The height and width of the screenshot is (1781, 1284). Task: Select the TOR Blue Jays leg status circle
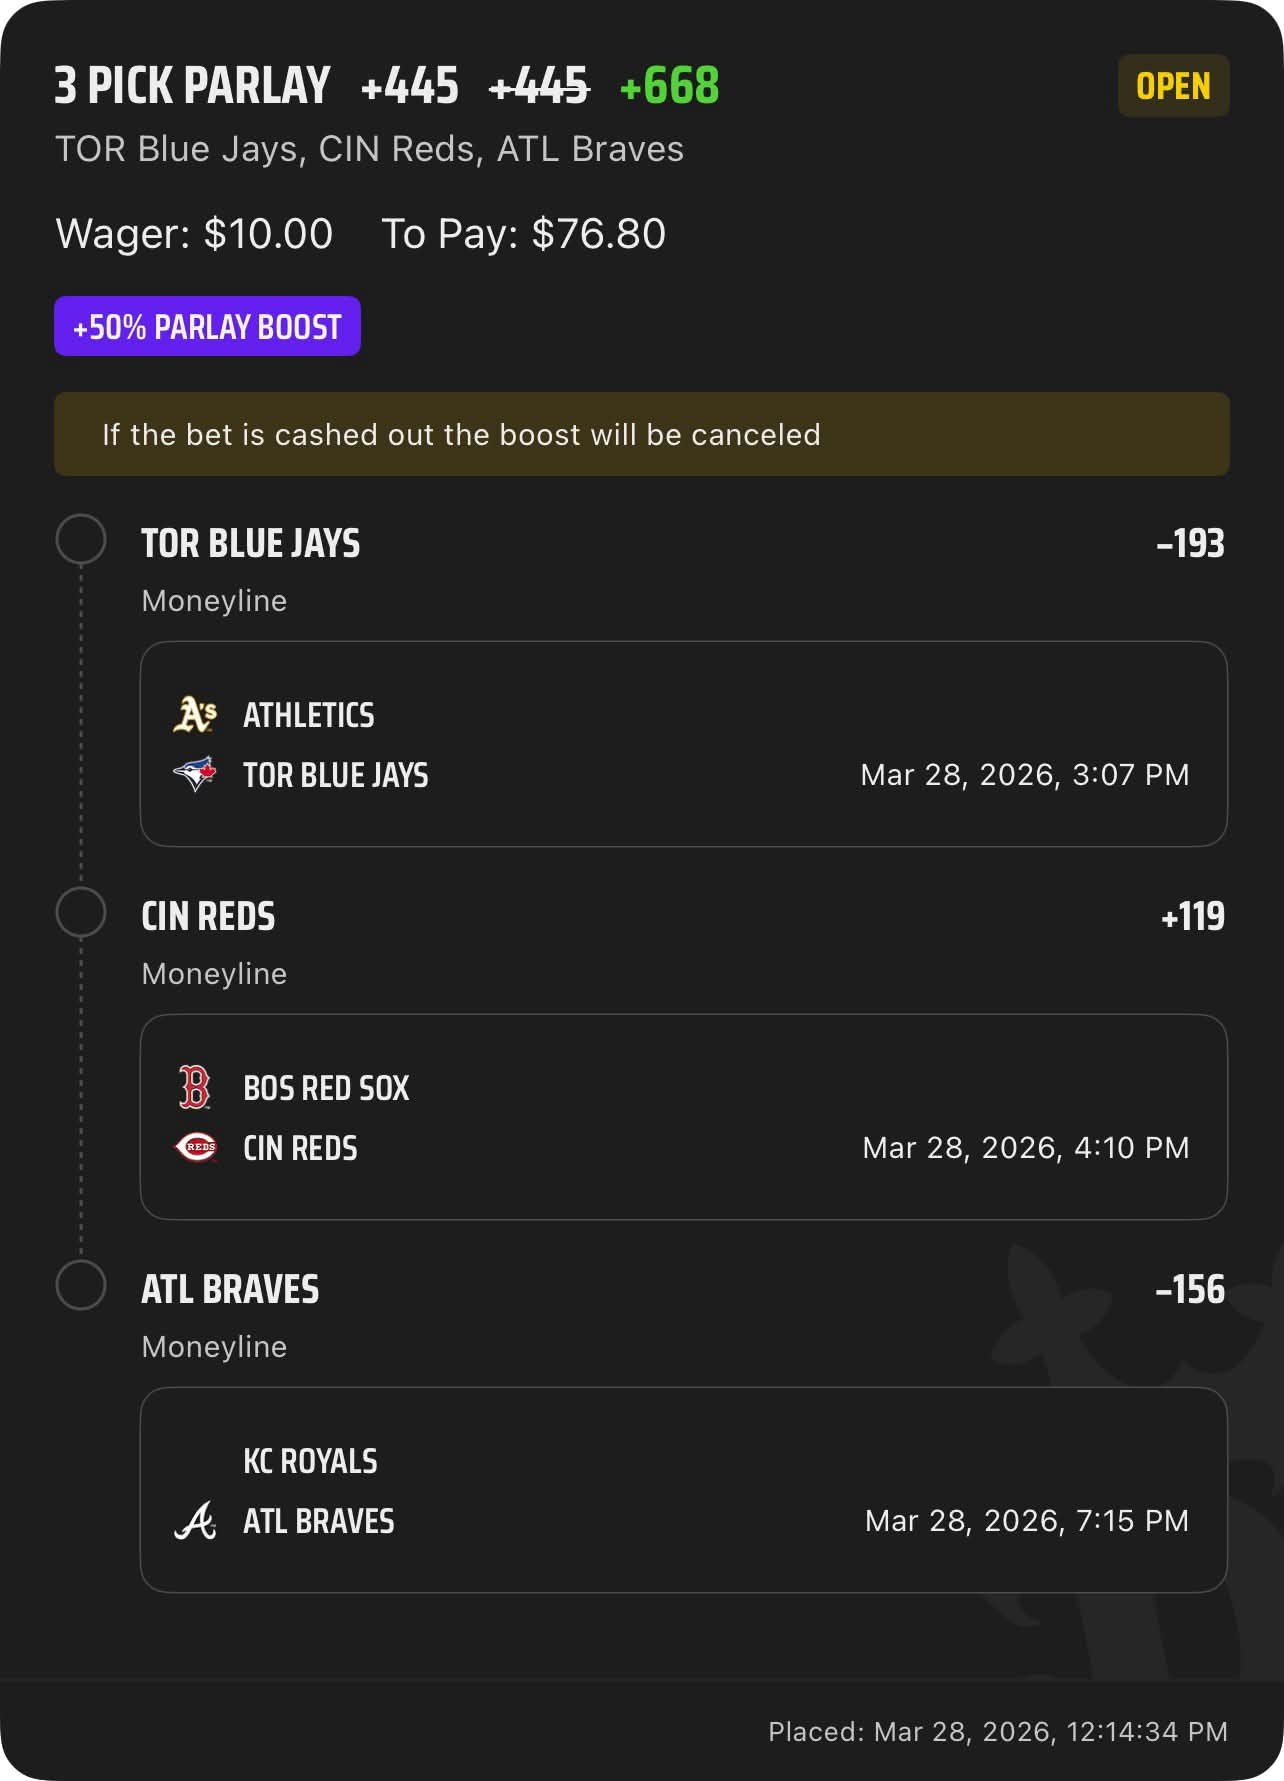pyautogui.click(x=81, y=541)
